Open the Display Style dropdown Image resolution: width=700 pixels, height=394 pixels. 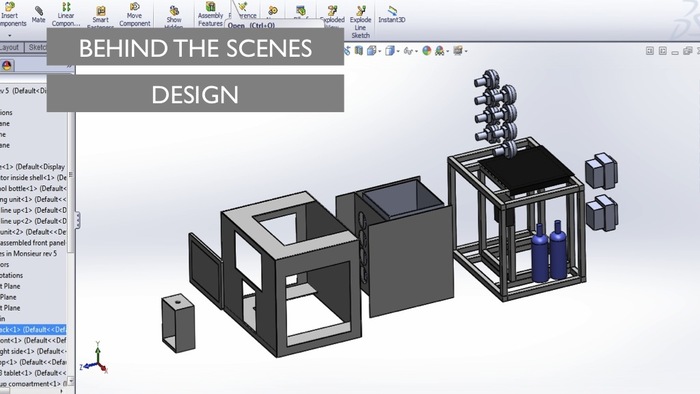click(392, 51)
